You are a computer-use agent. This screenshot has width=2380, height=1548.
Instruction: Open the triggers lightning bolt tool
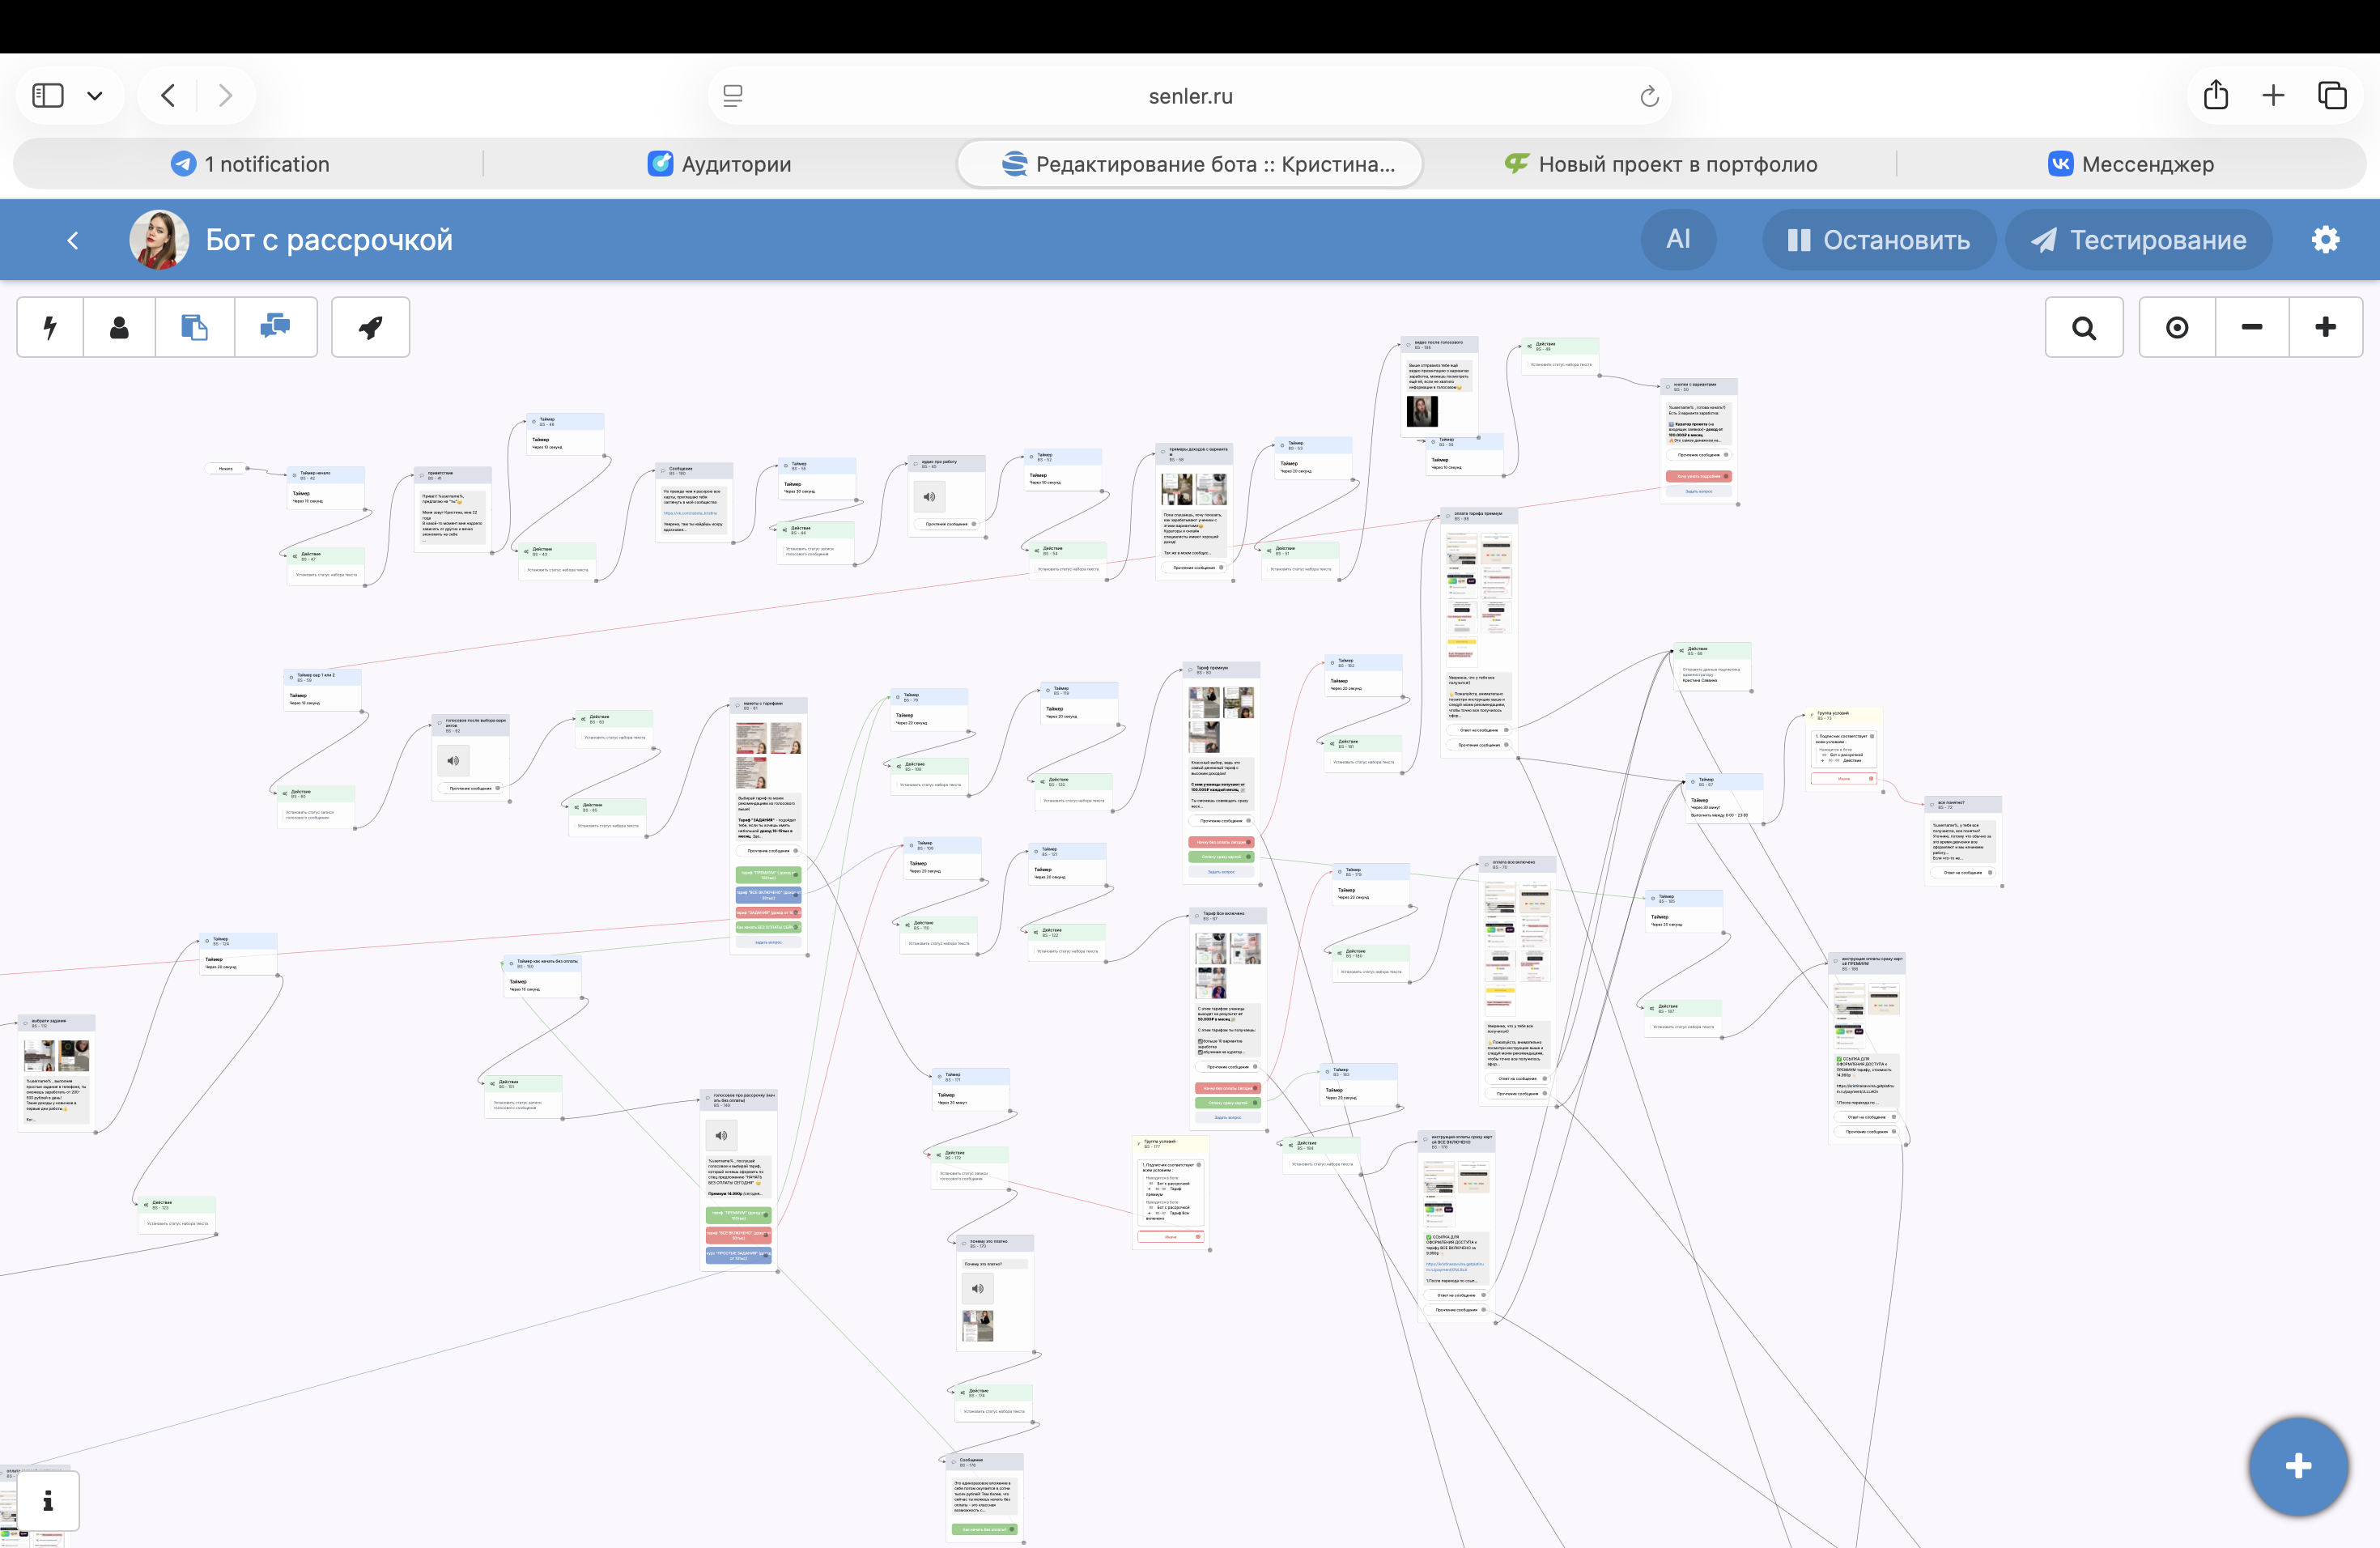click(50, 327)
